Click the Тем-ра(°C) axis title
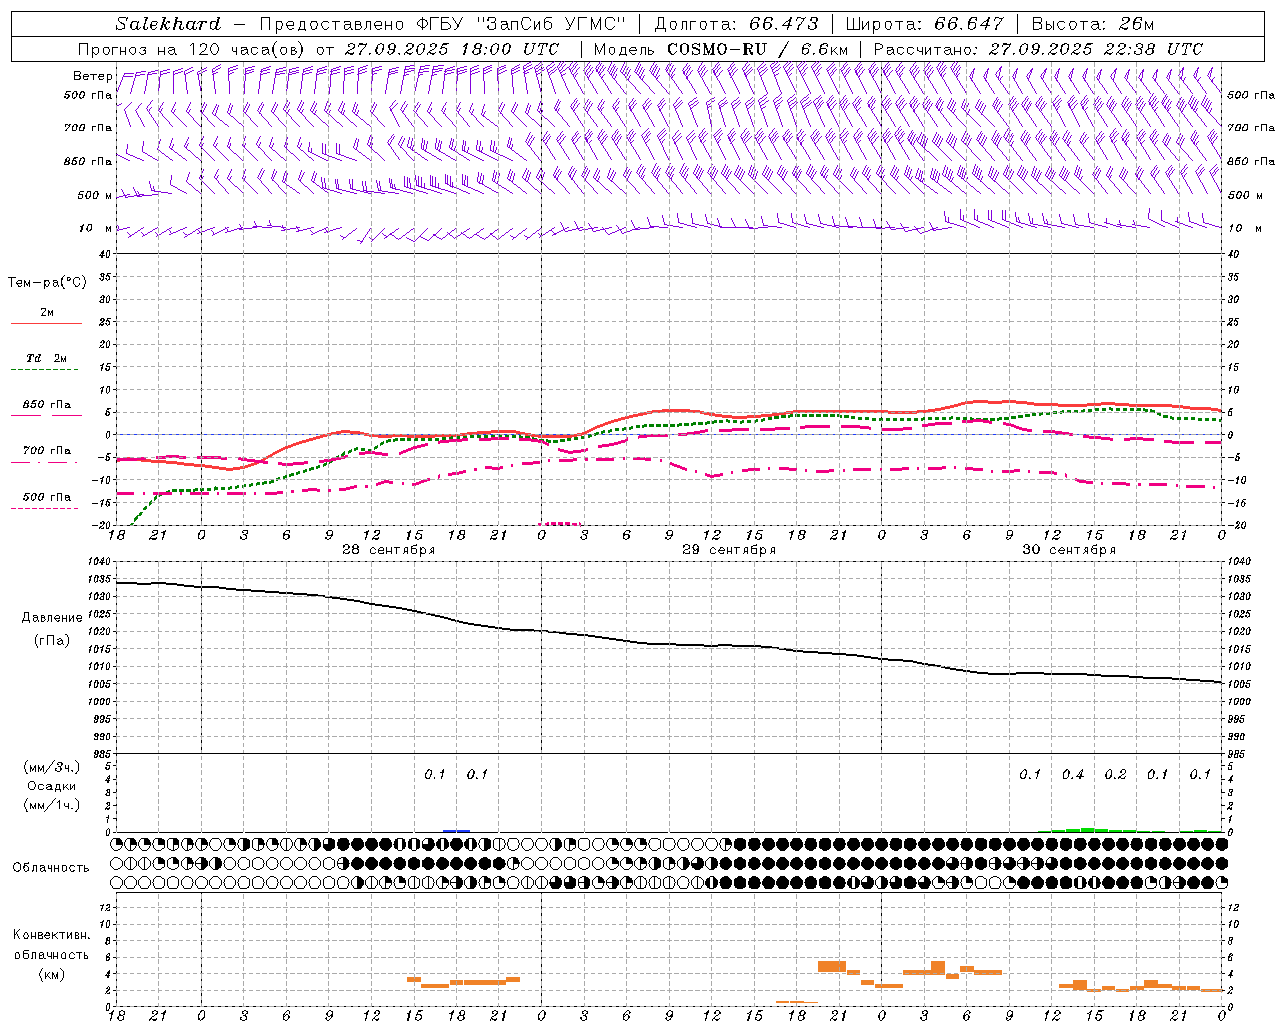 tap(47, 283)
